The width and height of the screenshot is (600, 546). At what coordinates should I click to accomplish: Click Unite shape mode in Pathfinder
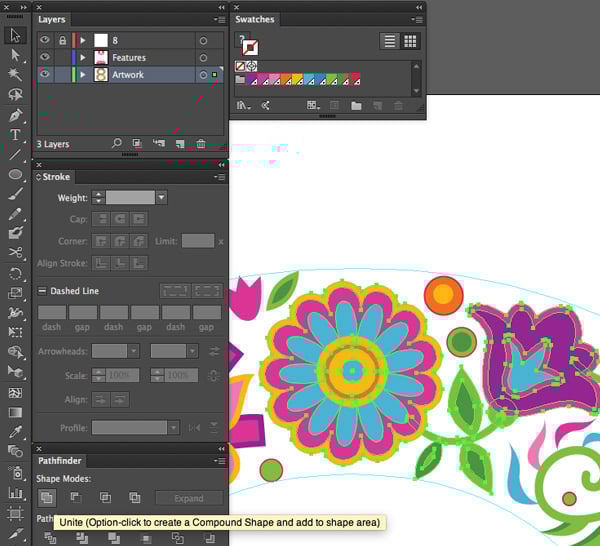47,497
